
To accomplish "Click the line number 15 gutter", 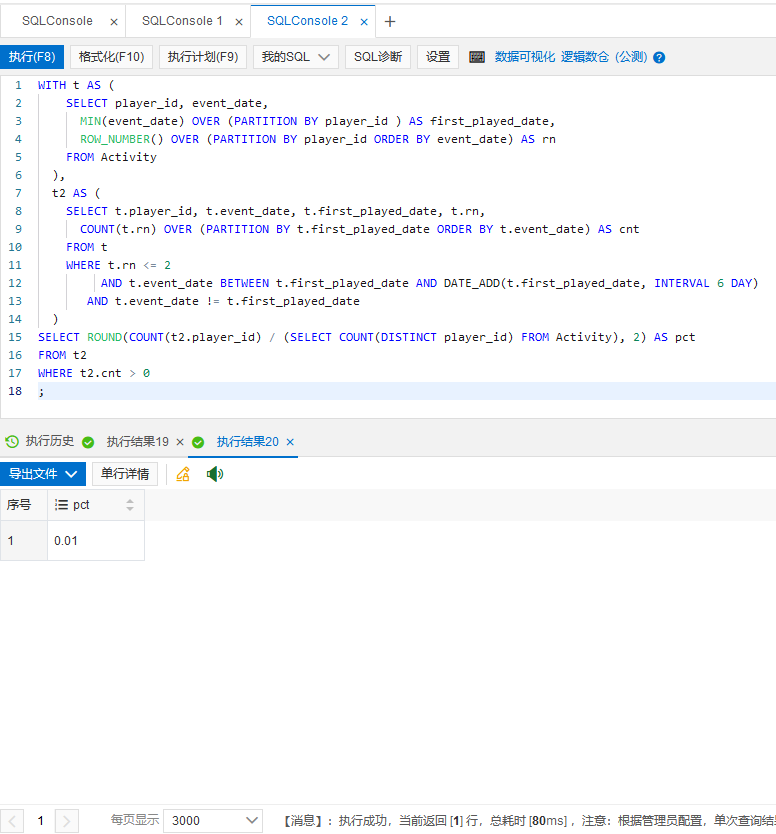I will [15, 337].
